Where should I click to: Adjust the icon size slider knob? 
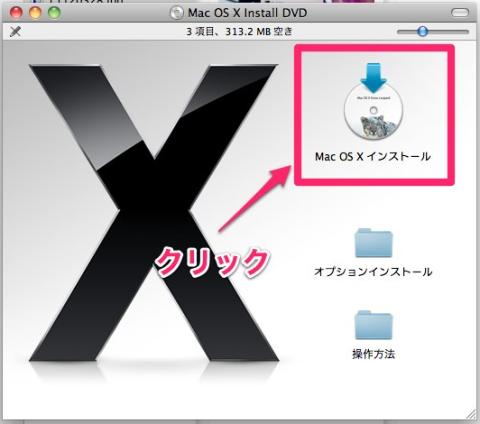[423, 32]
